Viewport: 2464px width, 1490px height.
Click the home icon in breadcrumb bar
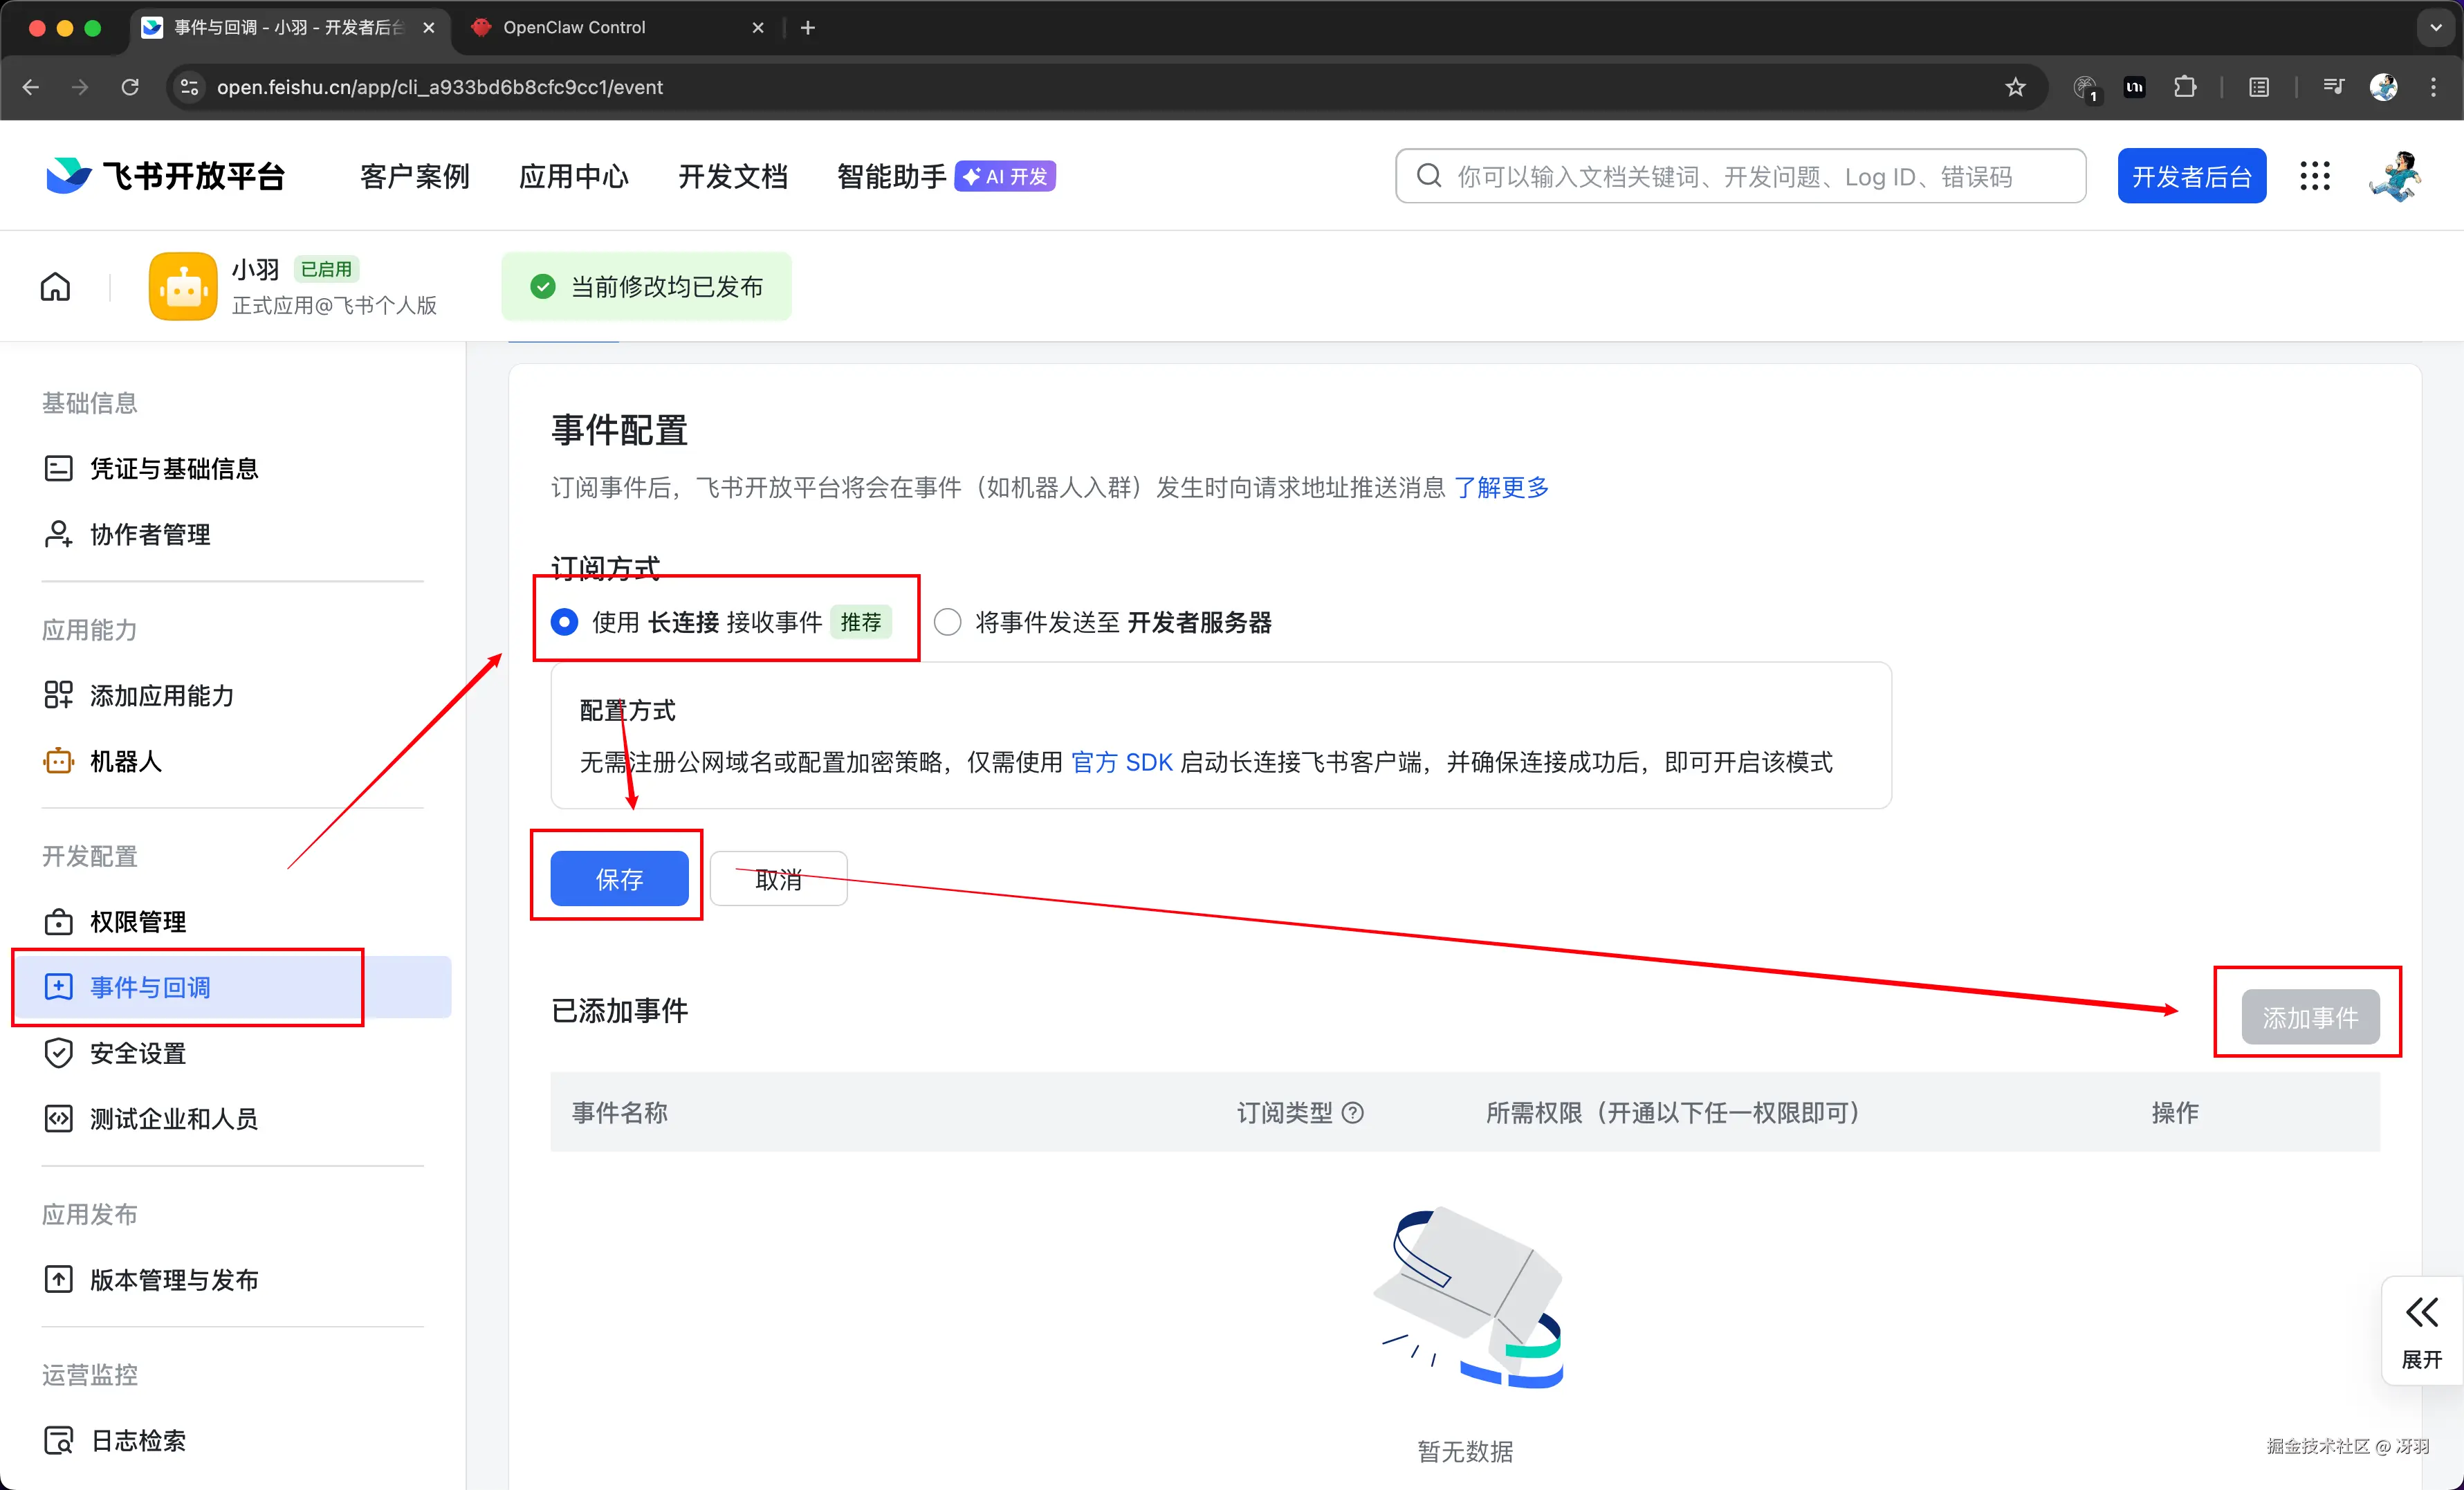(55, 287)
